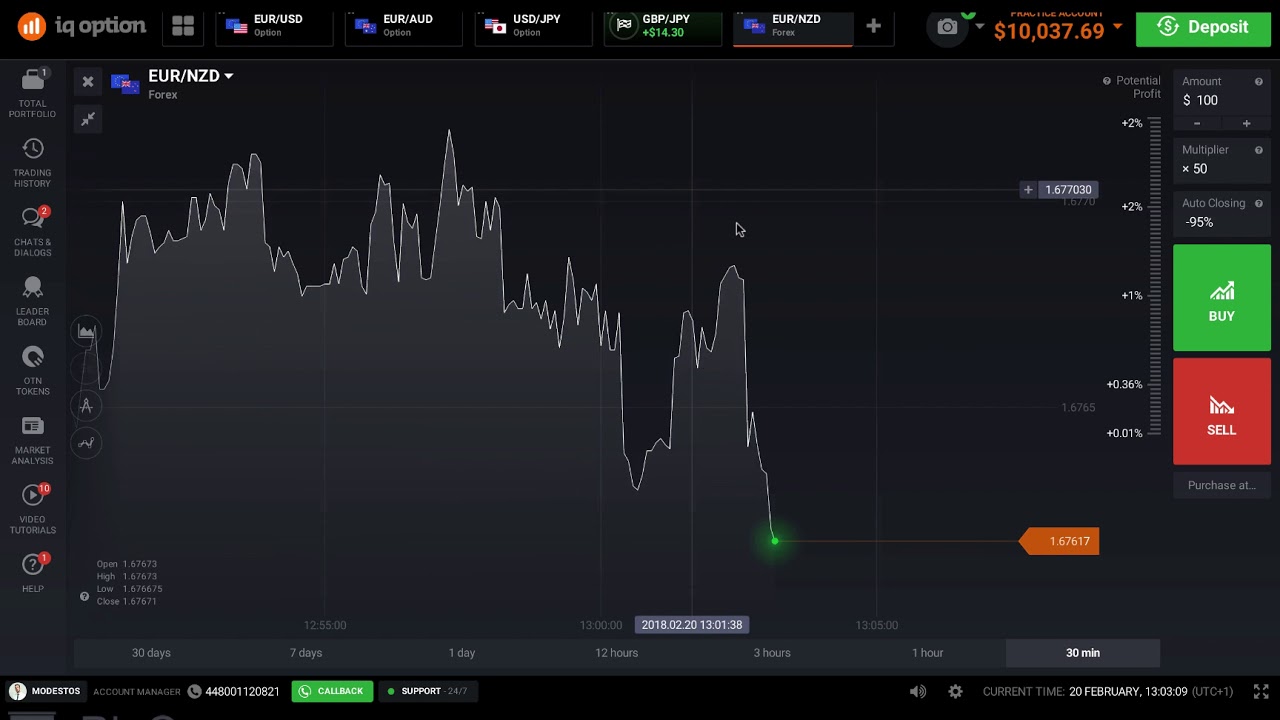Open the Total Portfolio briefcase icon
The height and width of the screenshot is (720, 1280).
click(x=33, y=82)
